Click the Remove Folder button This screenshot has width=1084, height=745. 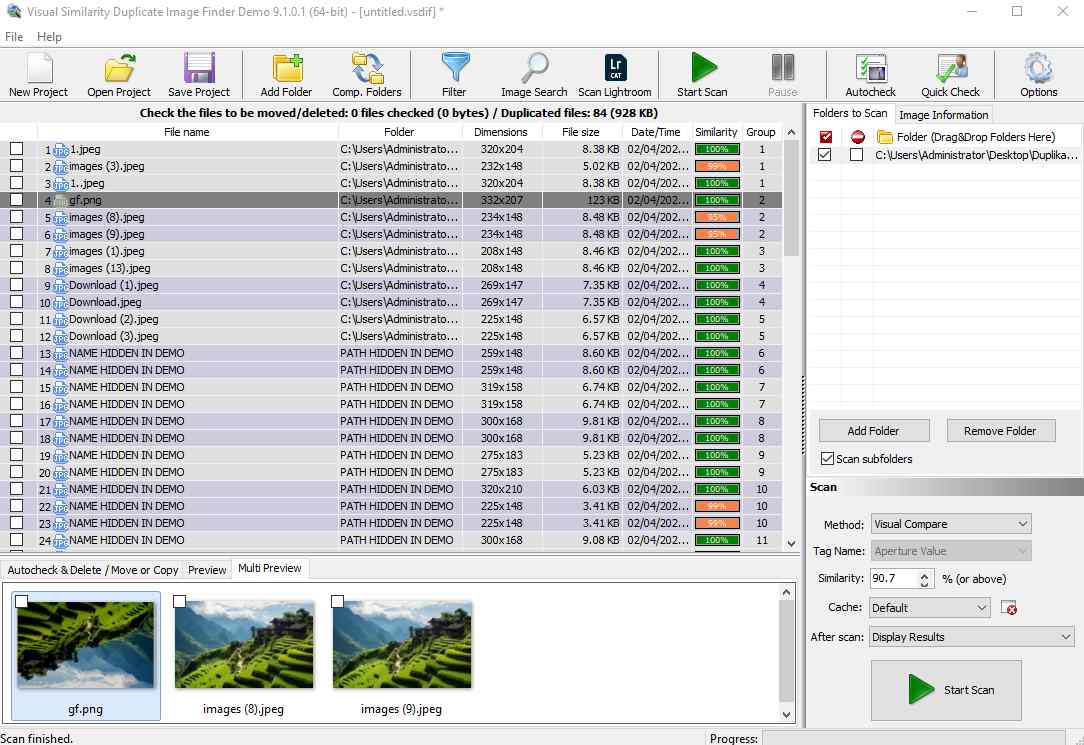[x=1000, y=430]
